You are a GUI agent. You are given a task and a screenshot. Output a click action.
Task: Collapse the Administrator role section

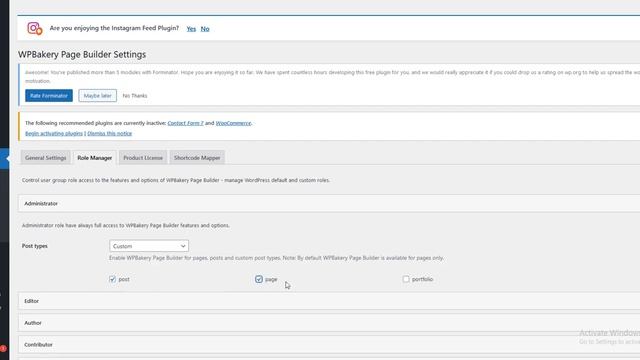click(x=329, y=203)
